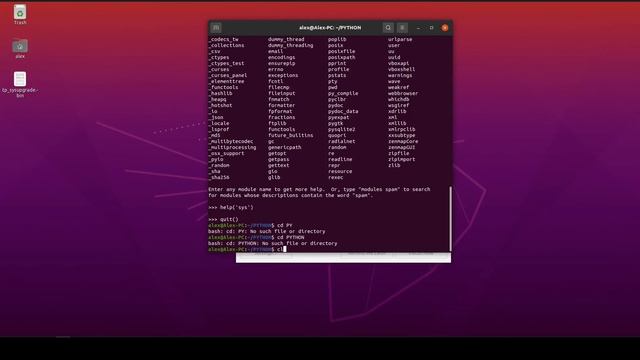
Task: Click the '_codecs_tw' module name
Action: tap(223, 40)
